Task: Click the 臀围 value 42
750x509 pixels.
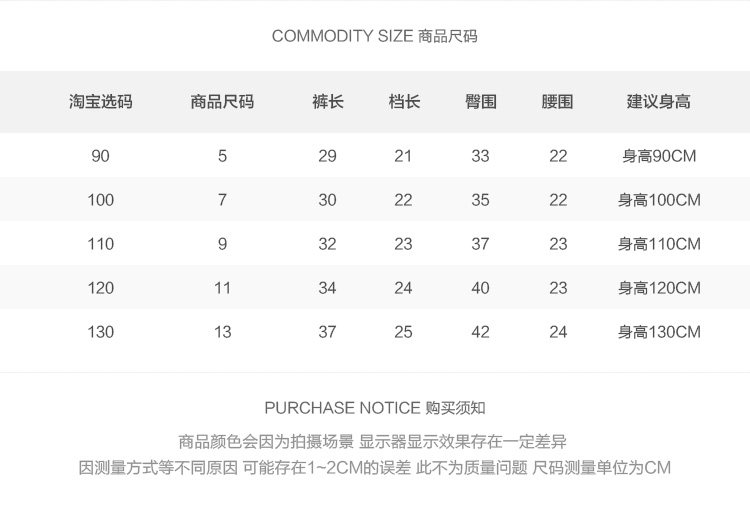Action: click(480, 332)
